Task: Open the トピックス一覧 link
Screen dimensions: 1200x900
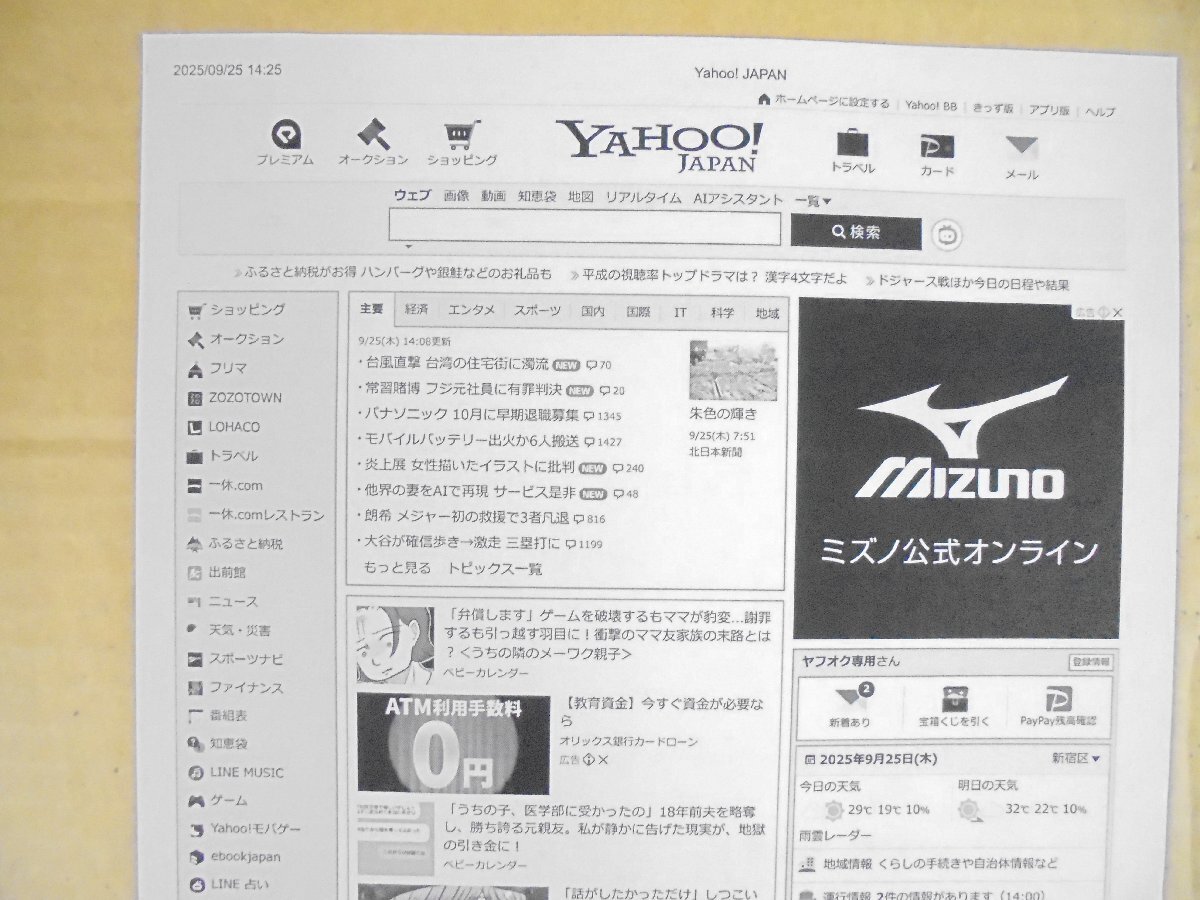Action: click(494, 569)
